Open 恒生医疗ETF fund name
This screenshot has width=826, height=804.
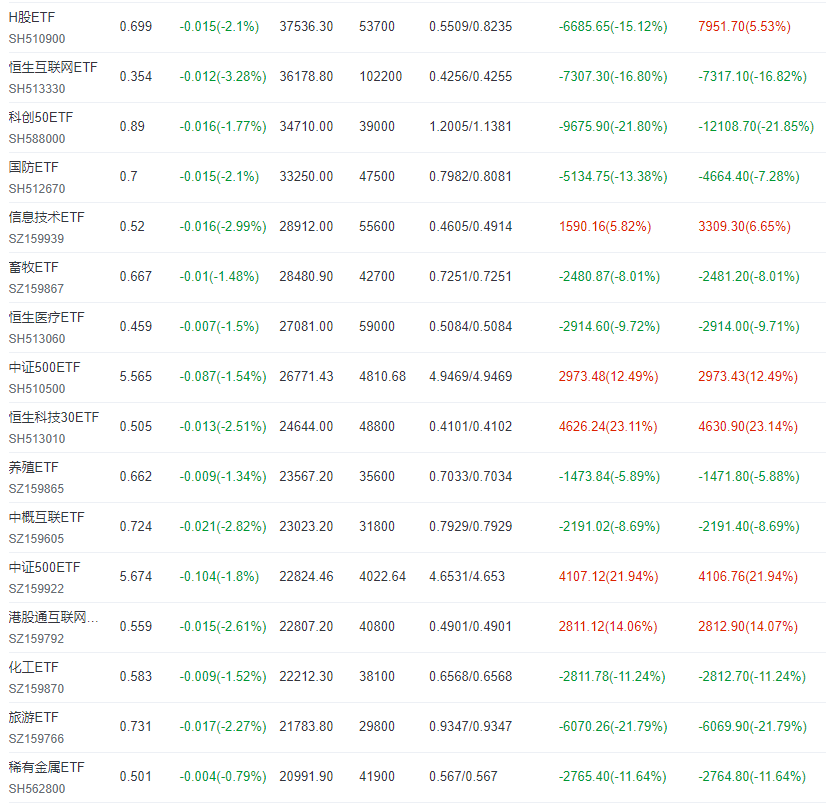46,318
